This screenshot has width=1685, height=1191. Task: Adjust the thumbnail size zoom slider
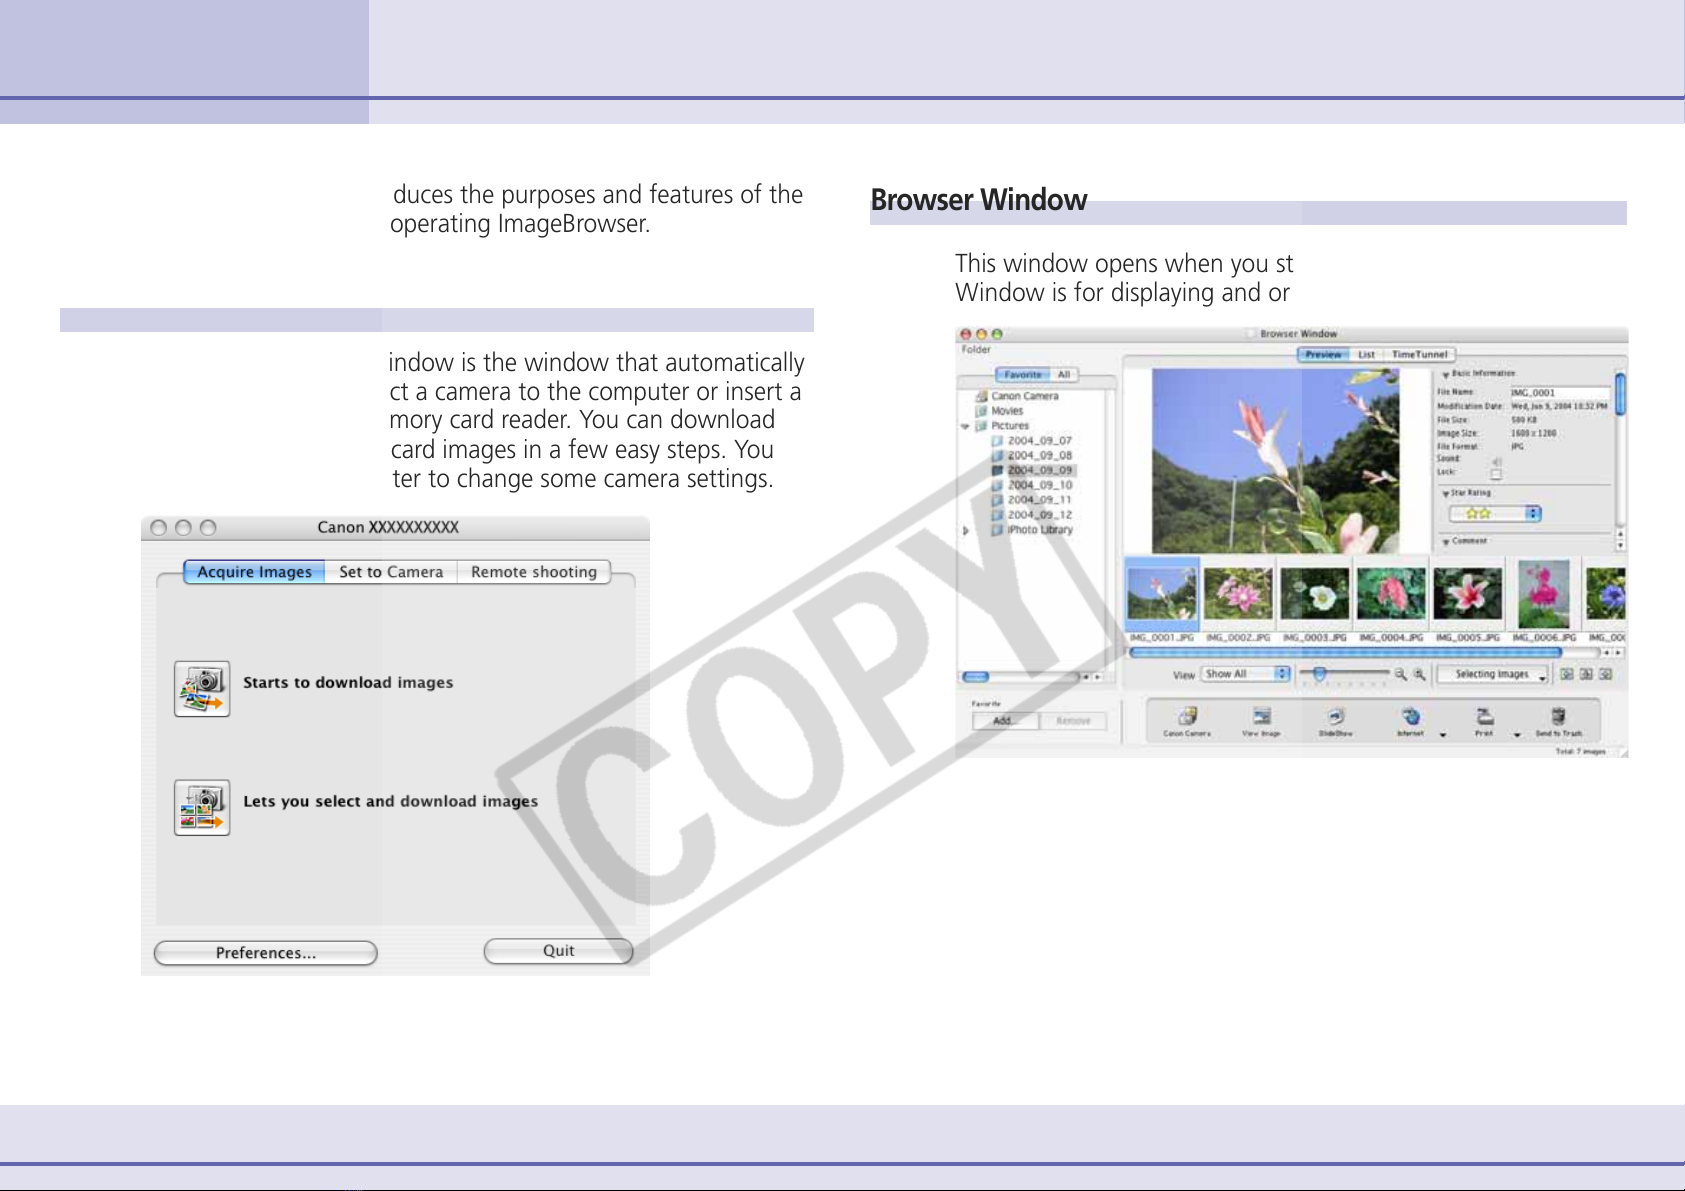click(1320, 674)
